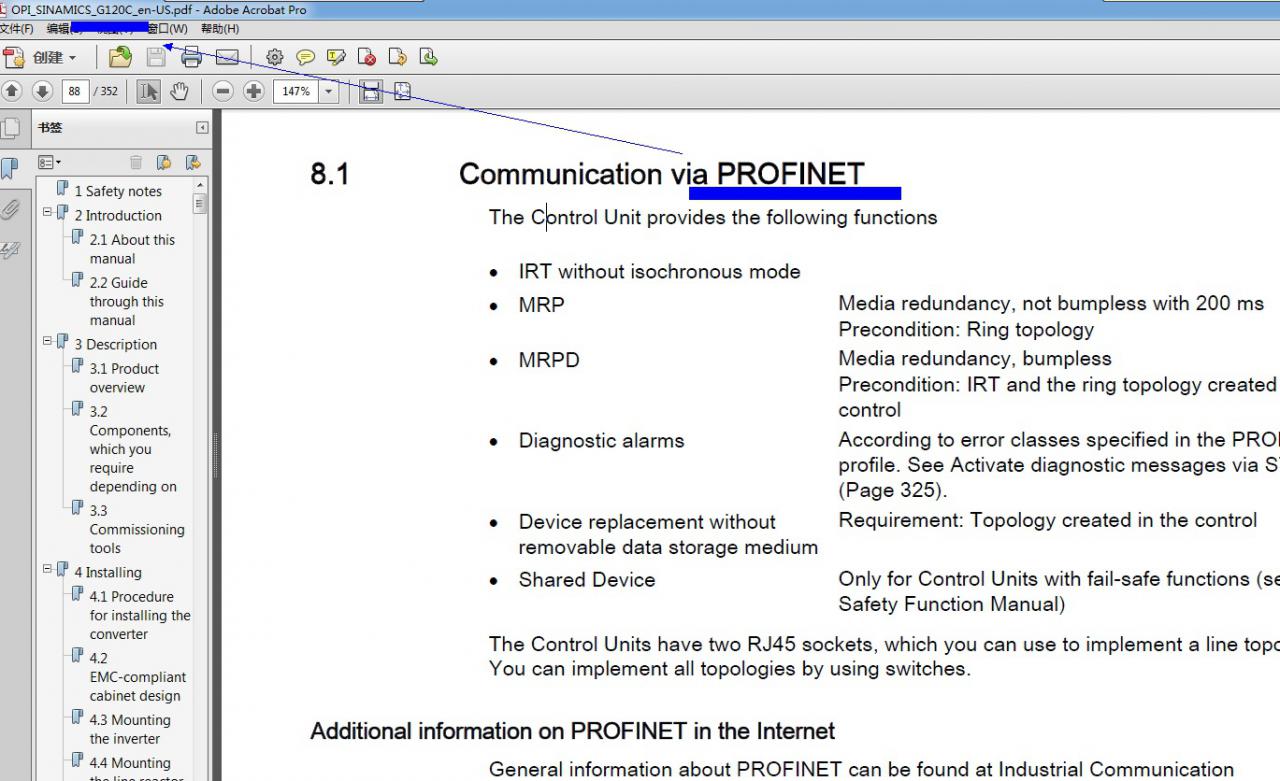
Task: Select bookmark 2.2 Guide through this manual
Action: point(127,301)
